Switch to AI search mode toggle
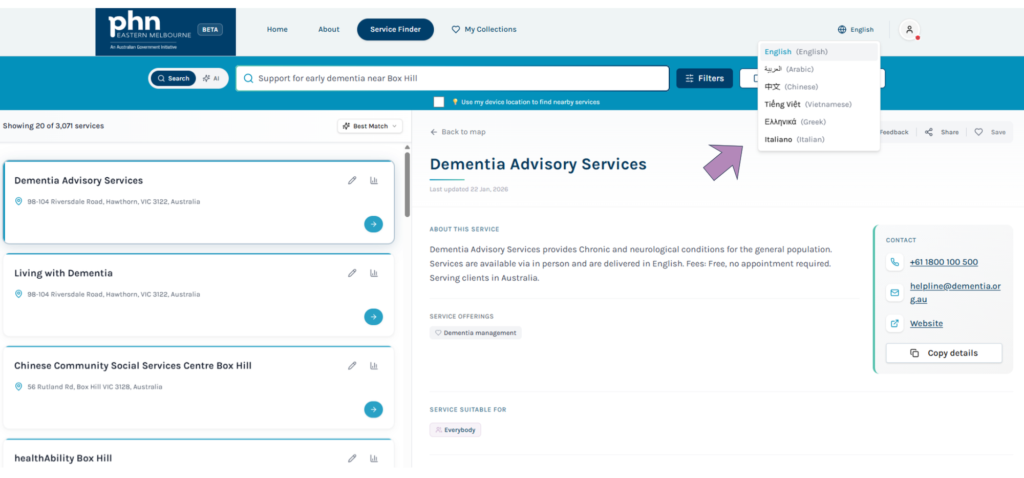The width and height of the screenshot is (1024, 478). pos(211,78)
